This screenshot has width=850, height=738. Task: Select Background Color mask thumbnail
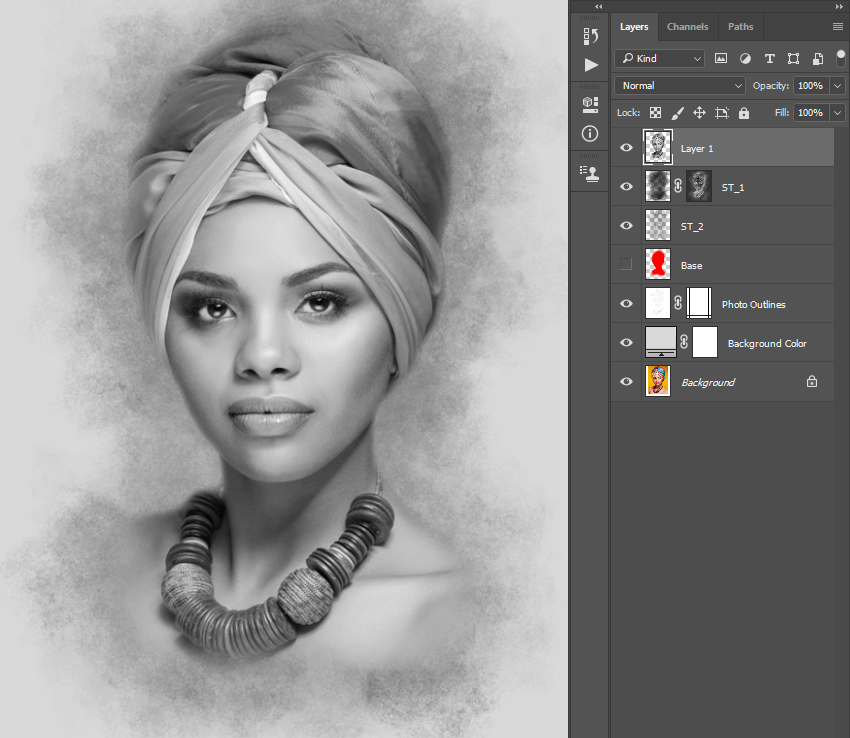tap(705, 342)
